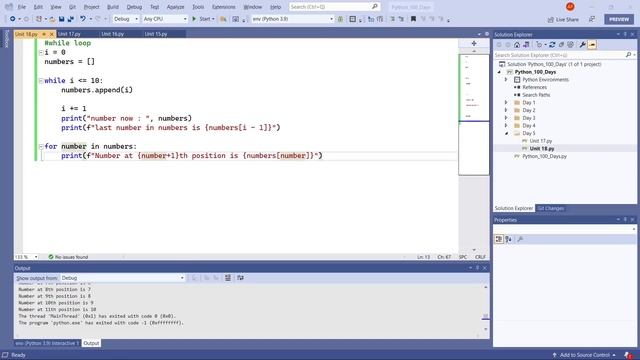This screenshot has height=360, width=640.
Task: Click the Add Environment icon beside env dropdown
Action: pos(340,19)
